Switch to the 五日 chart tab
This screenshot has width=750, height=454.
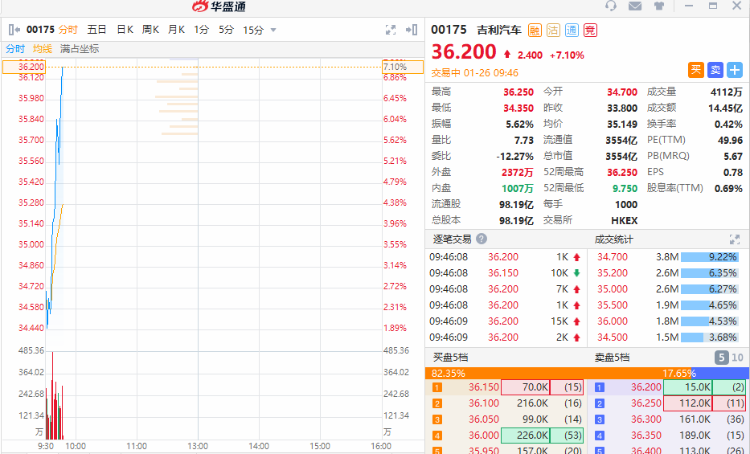point(97,30)
